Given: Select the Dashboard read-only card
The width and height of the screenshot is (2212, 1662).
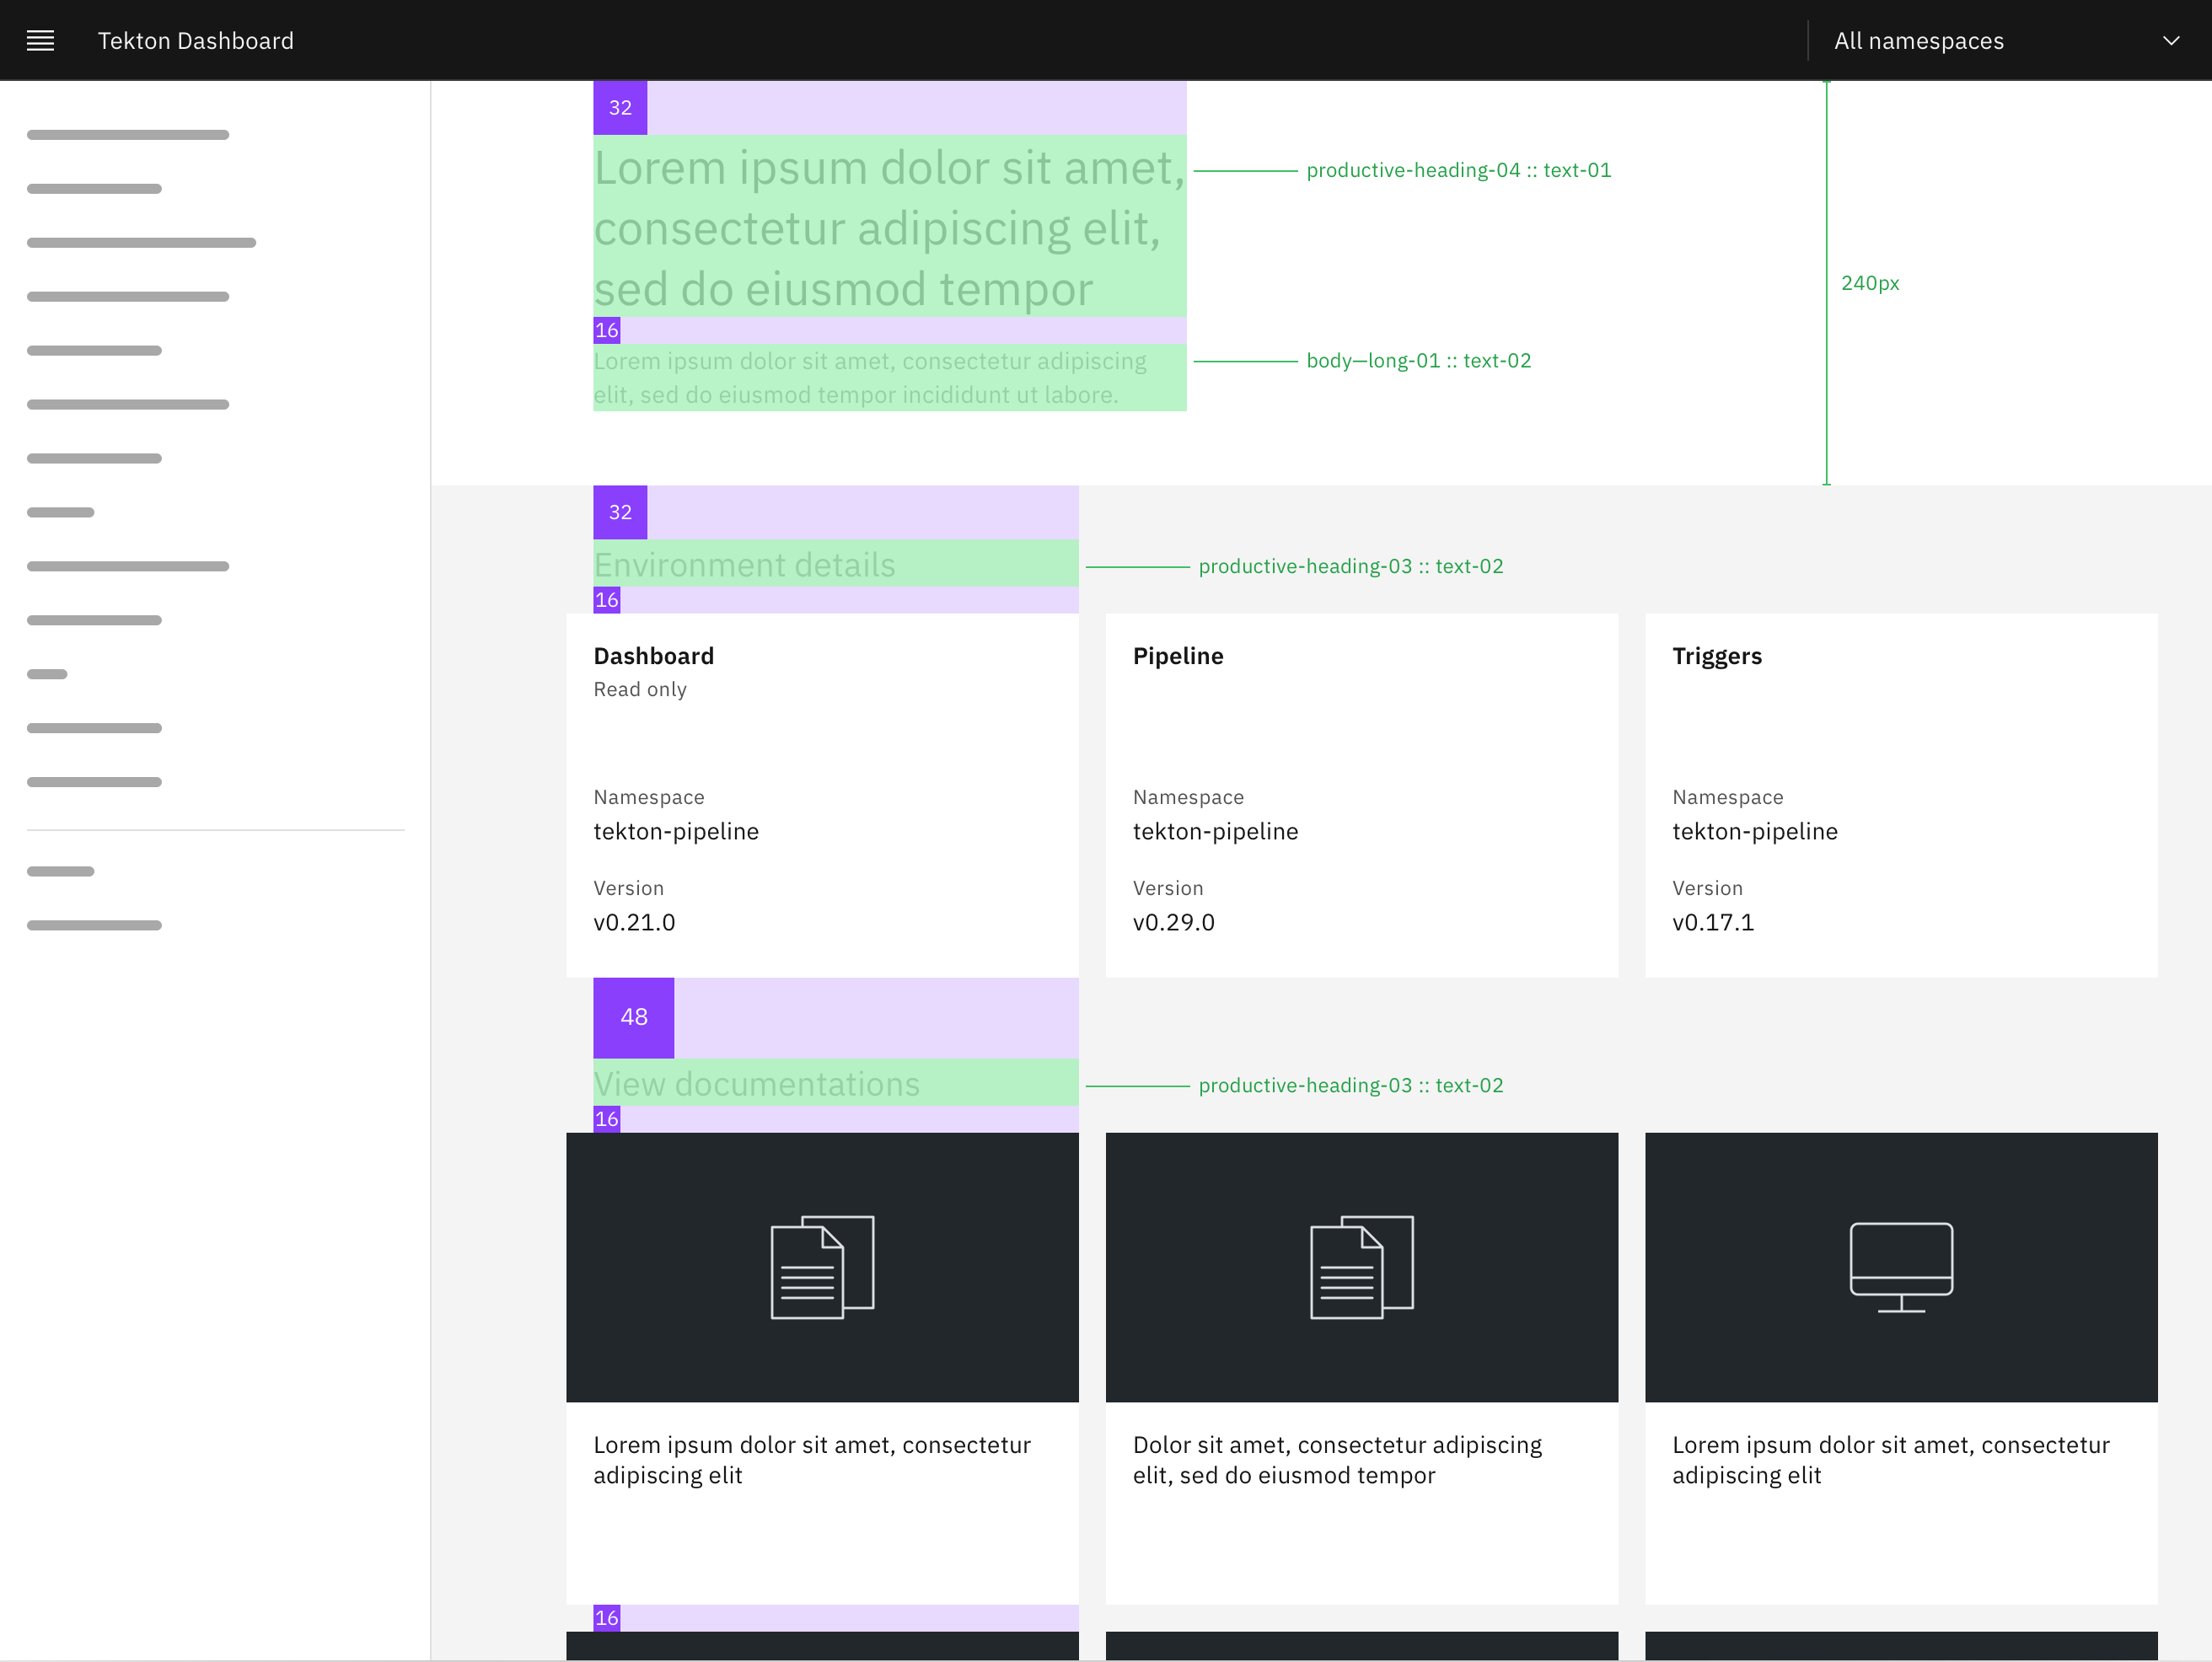Looking at the screenshot, I should coord(822,795).
